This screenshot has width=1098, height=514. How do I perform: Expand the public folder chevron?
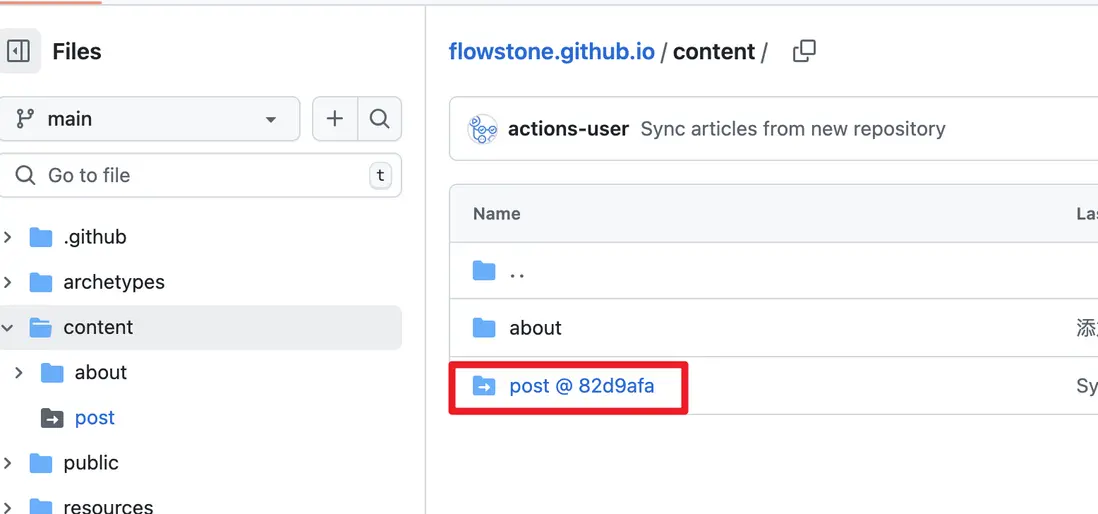(9, 463)
